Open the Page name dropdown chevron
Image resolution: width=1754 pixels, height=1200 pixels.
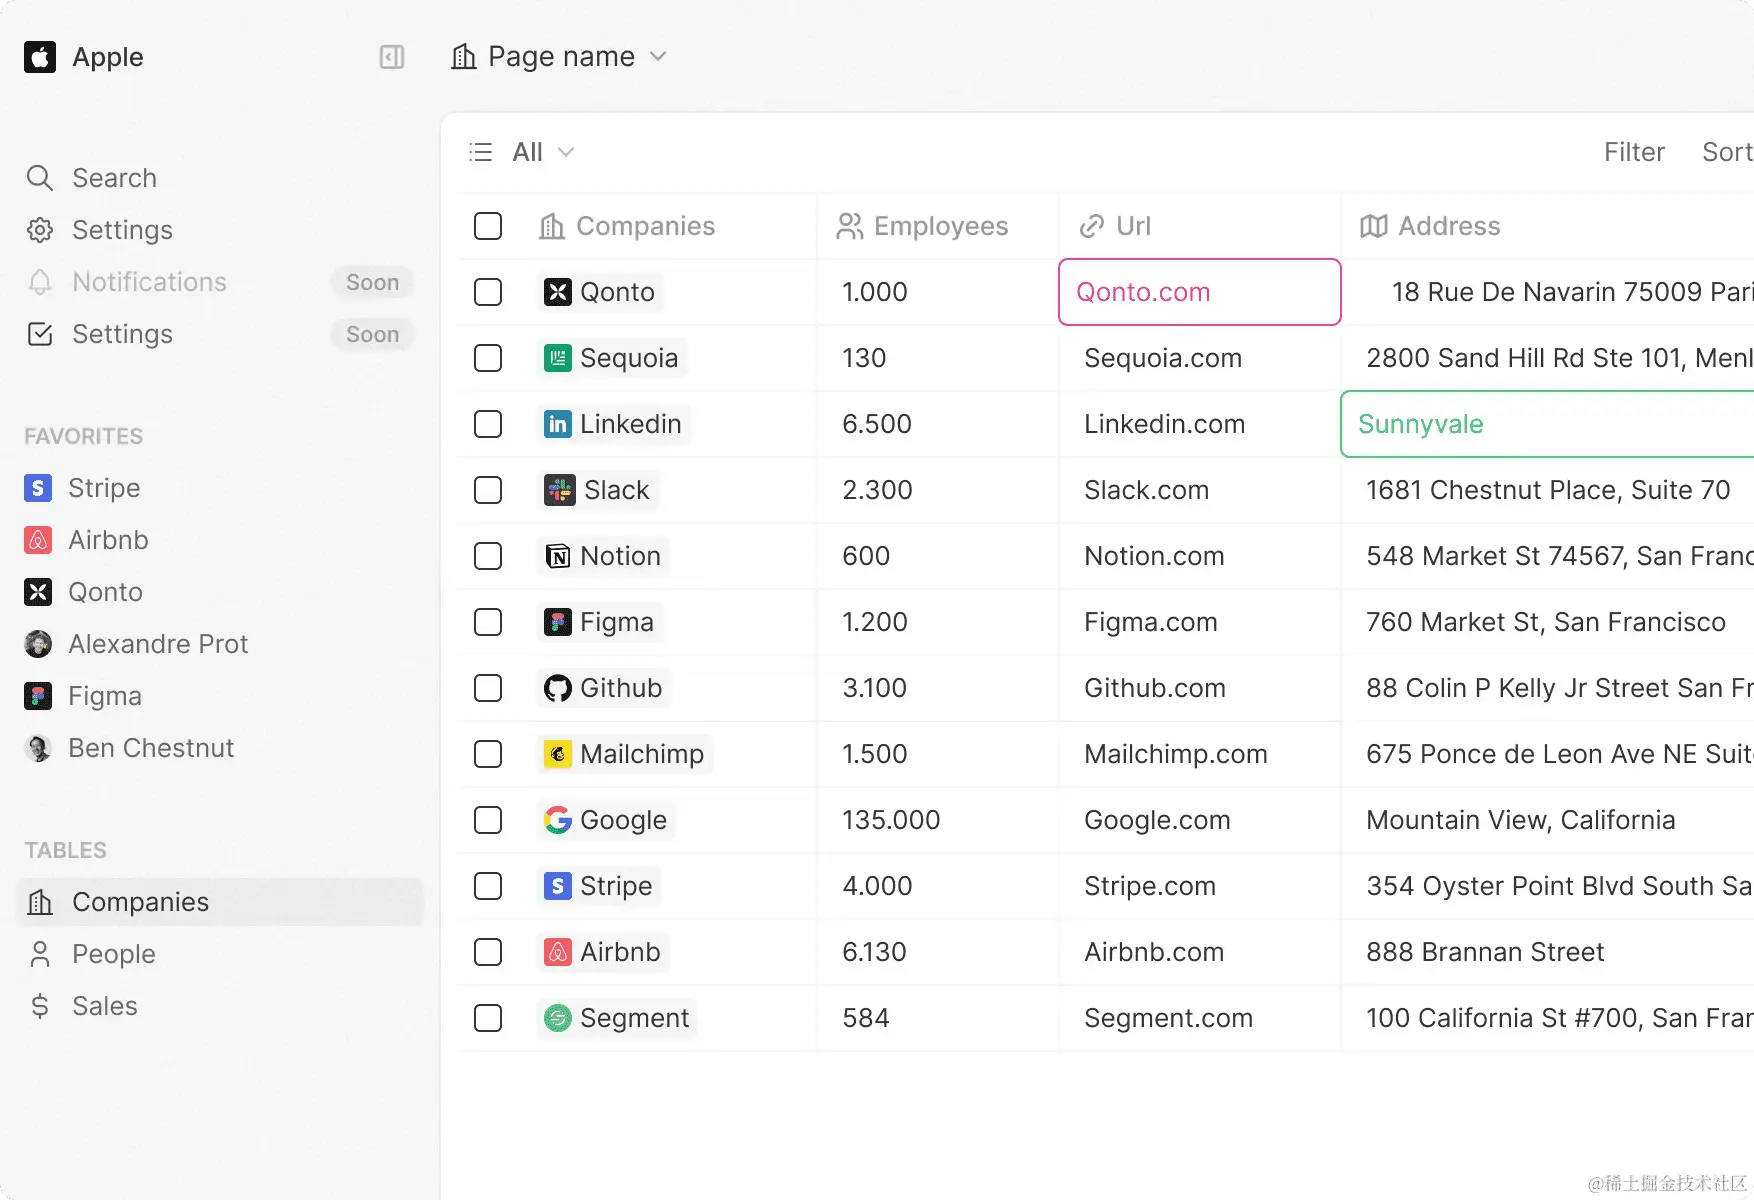(658, 56)
